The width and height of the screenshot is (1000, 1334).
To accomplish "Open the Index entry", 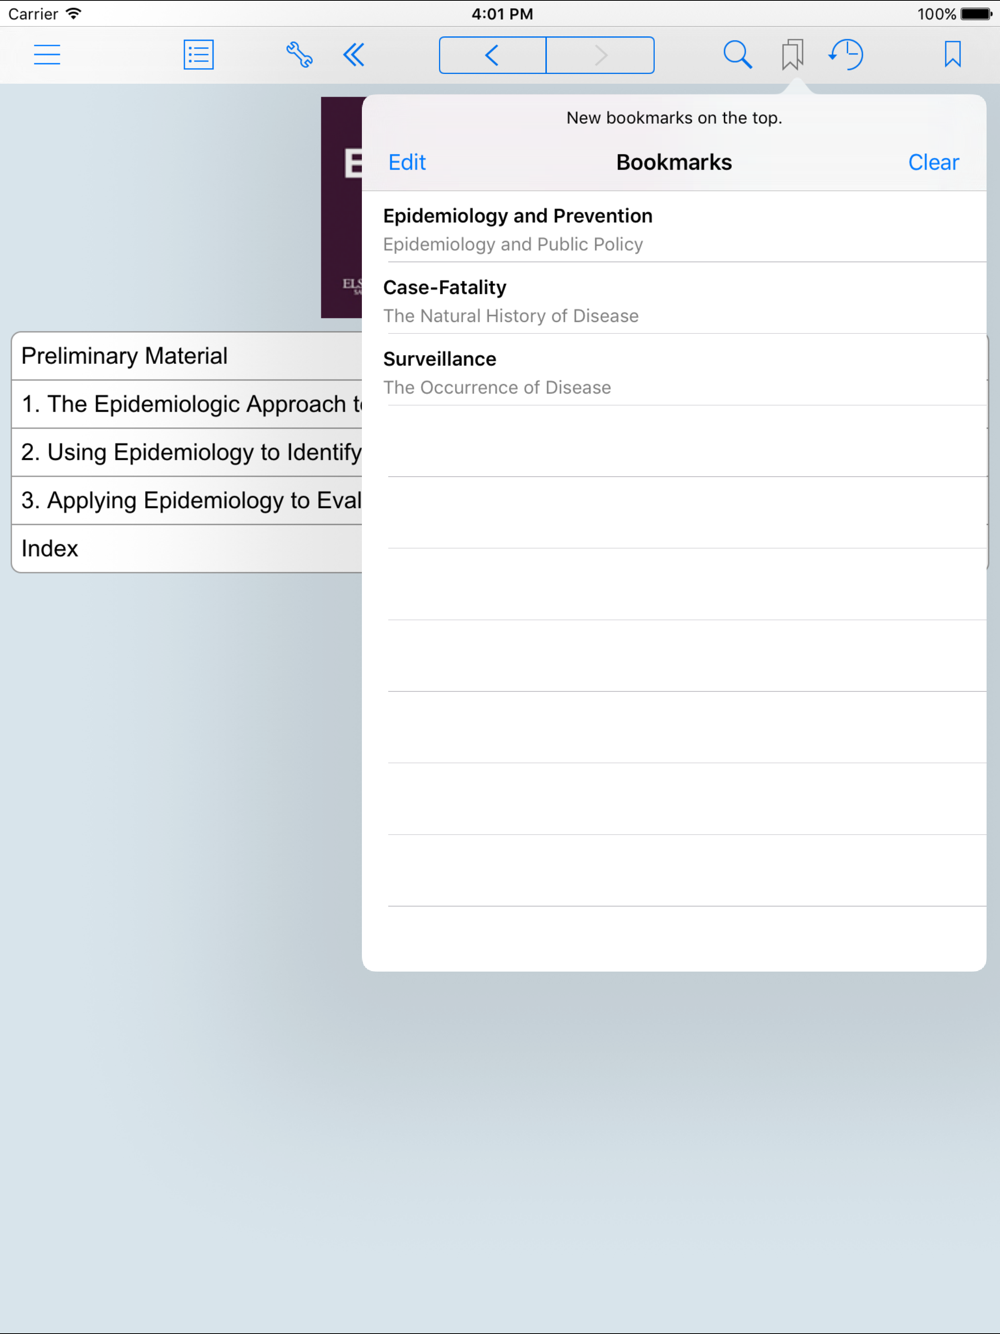I will point(187,548).
